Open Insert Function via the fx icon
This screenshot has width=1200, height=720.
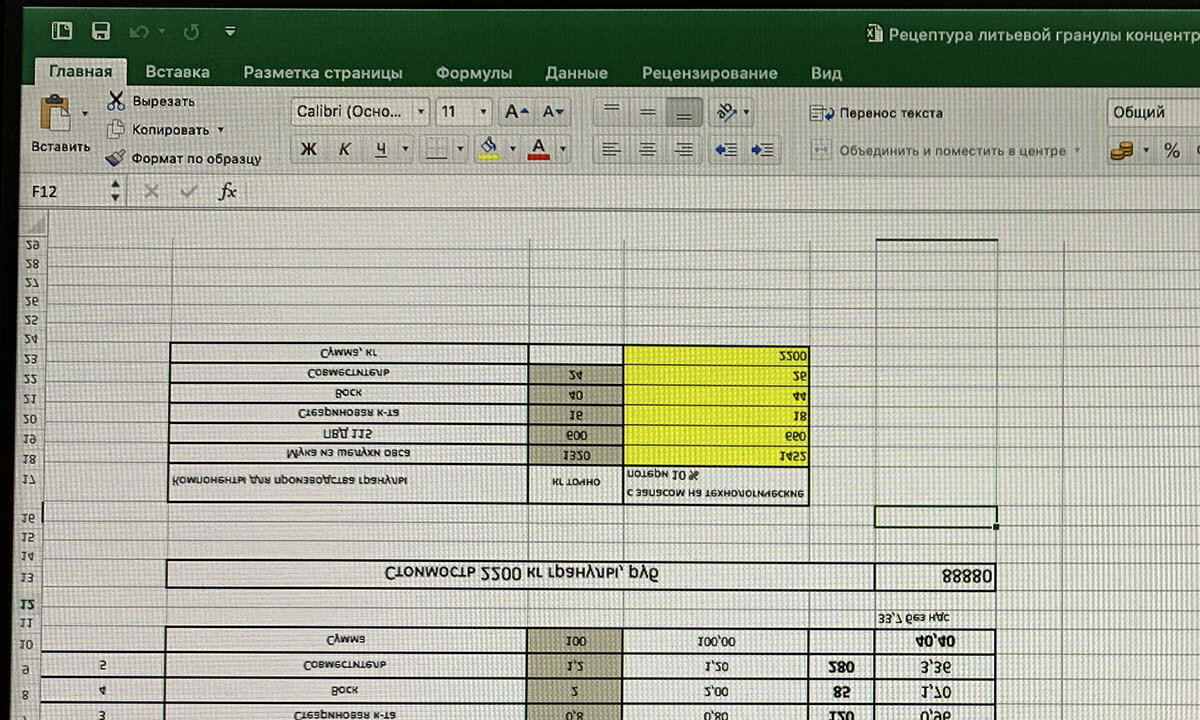pyautogui.click(x=228, y=192)
